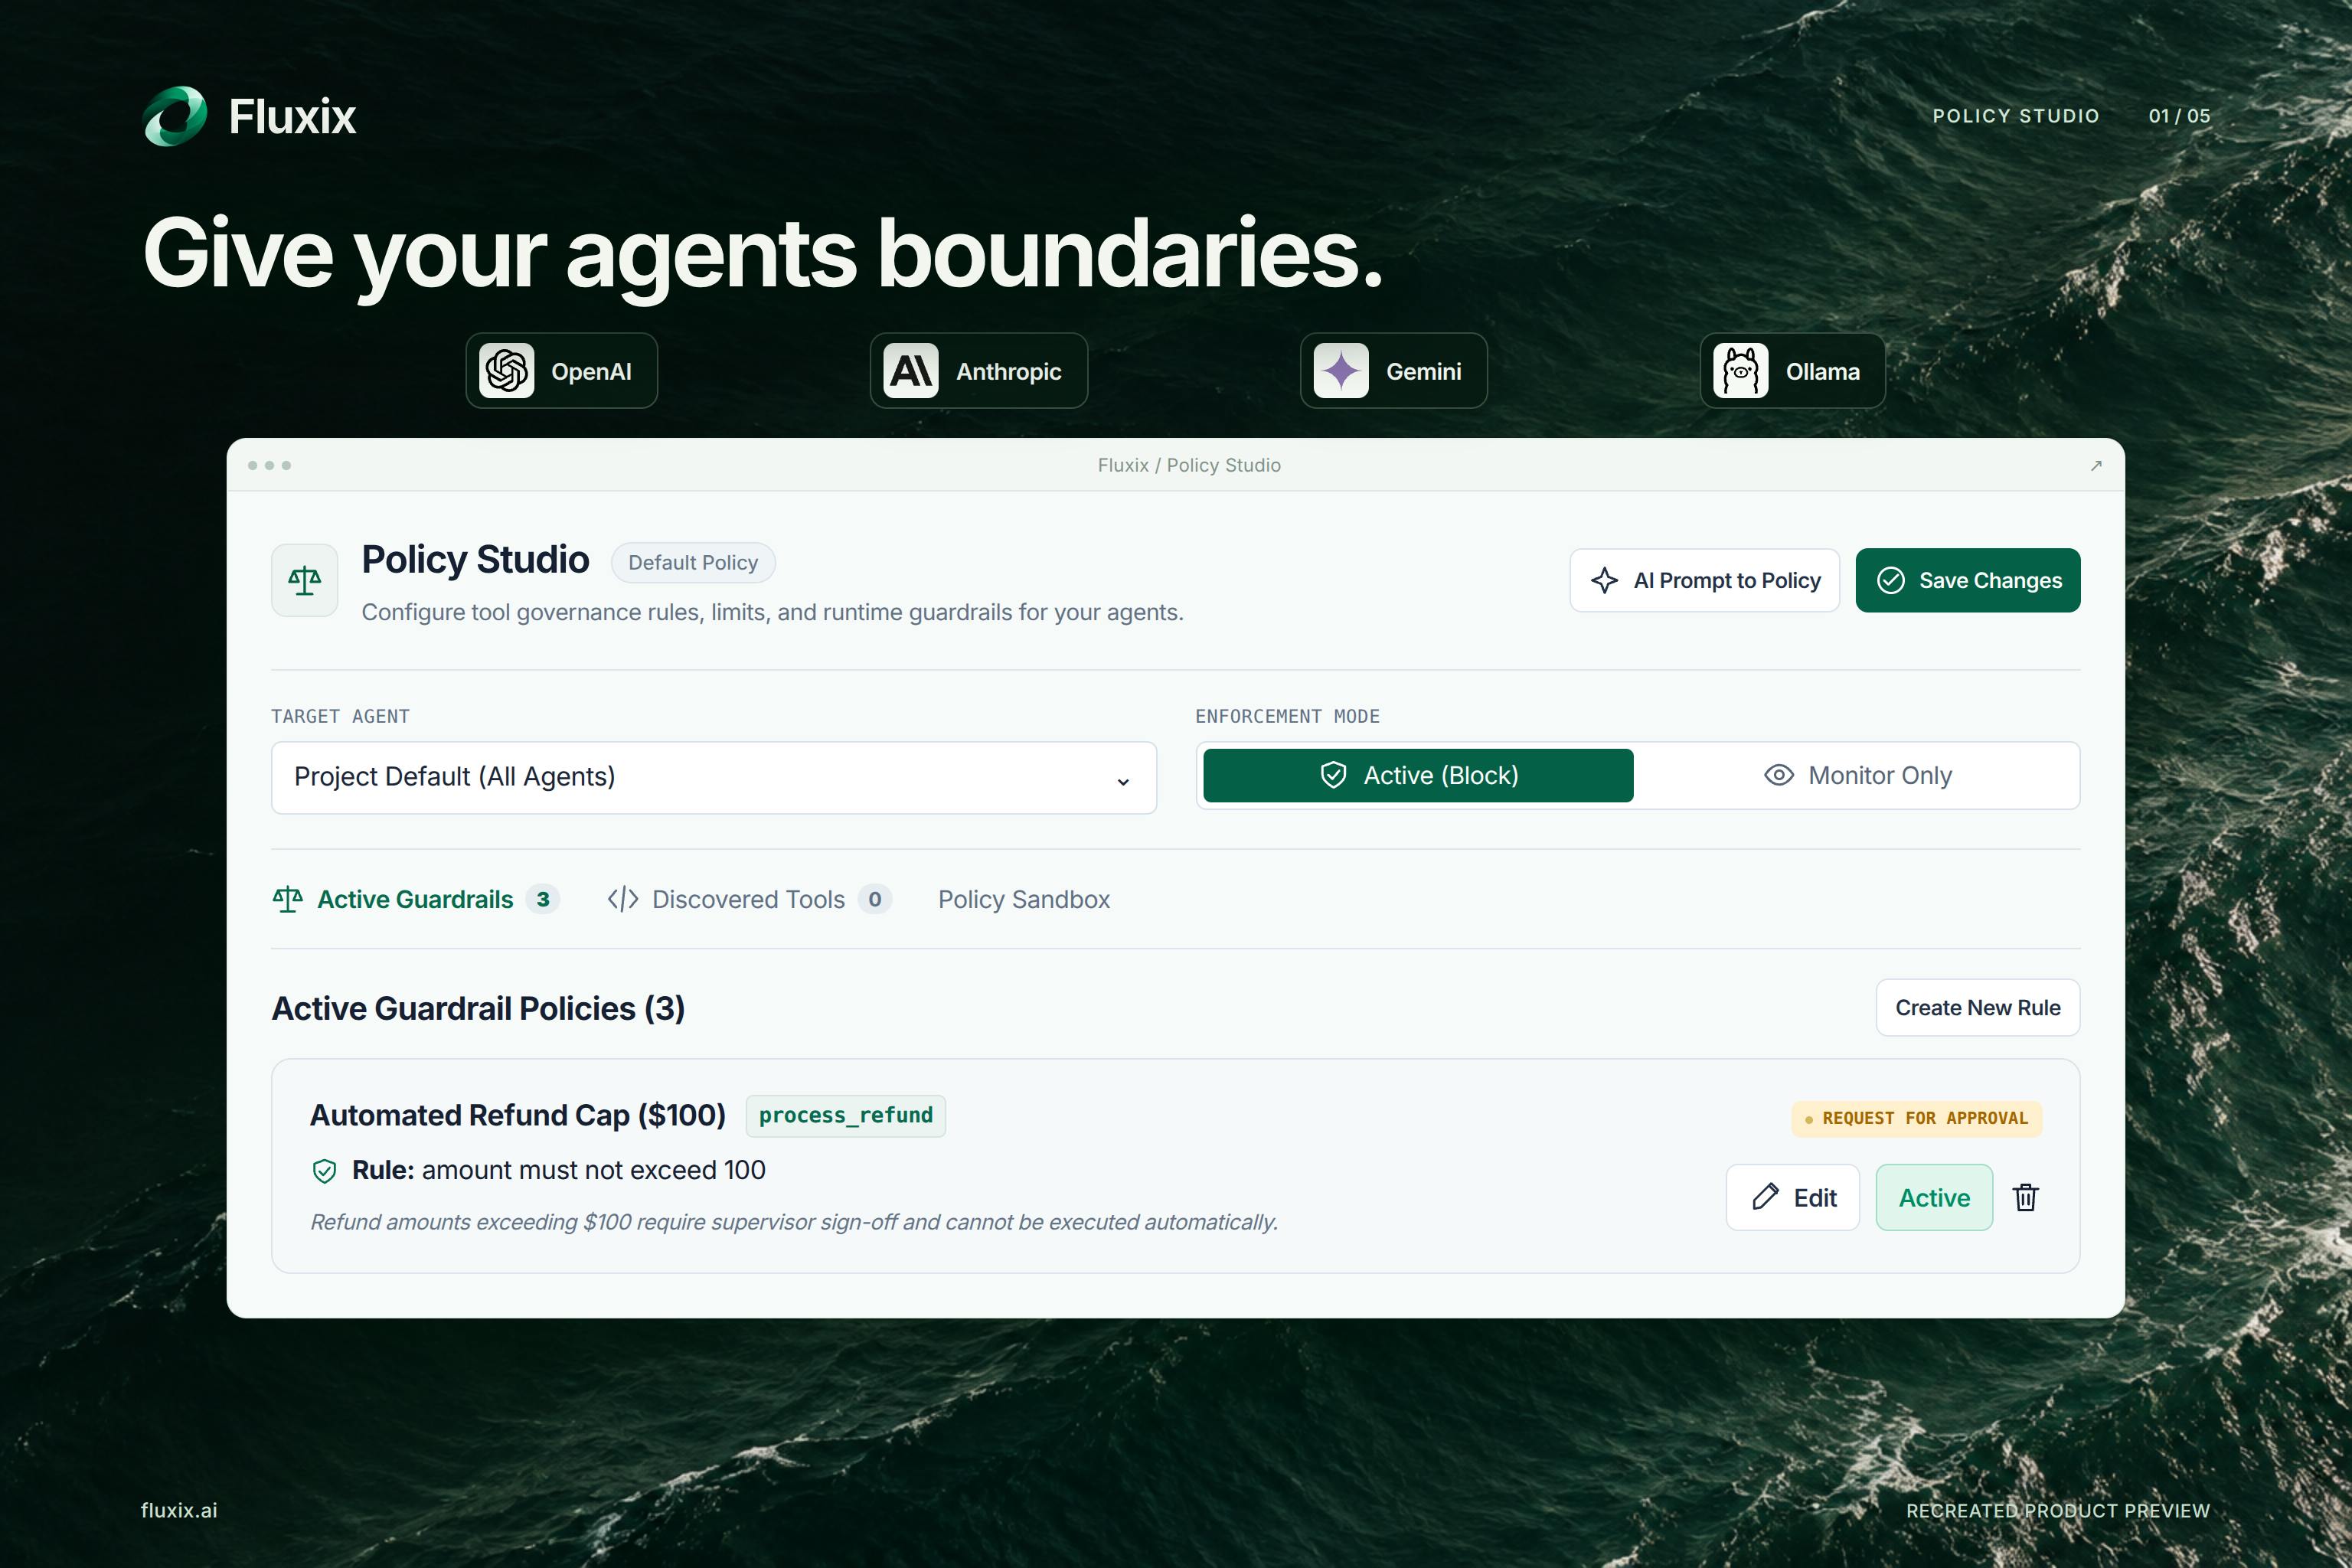This screenshot has width=2352, height=1568.
Task: Click Automated Refund Cap ($100) title
Action: [518, 1115]
